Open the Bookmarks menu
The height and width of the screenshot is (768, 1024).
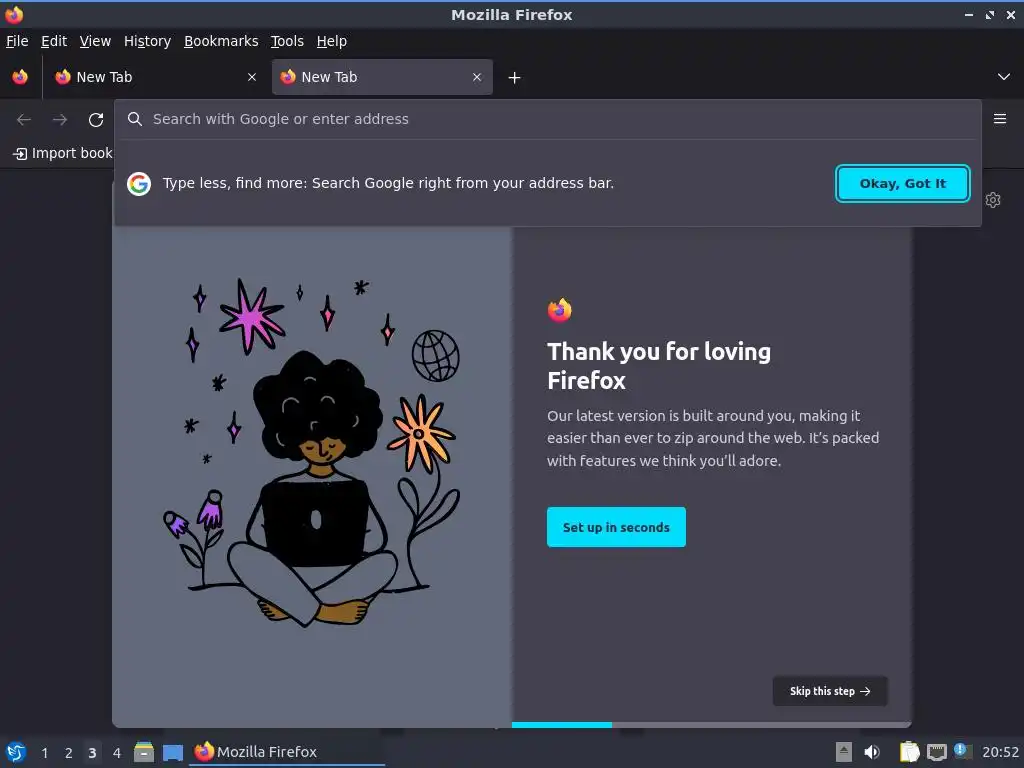221,41
